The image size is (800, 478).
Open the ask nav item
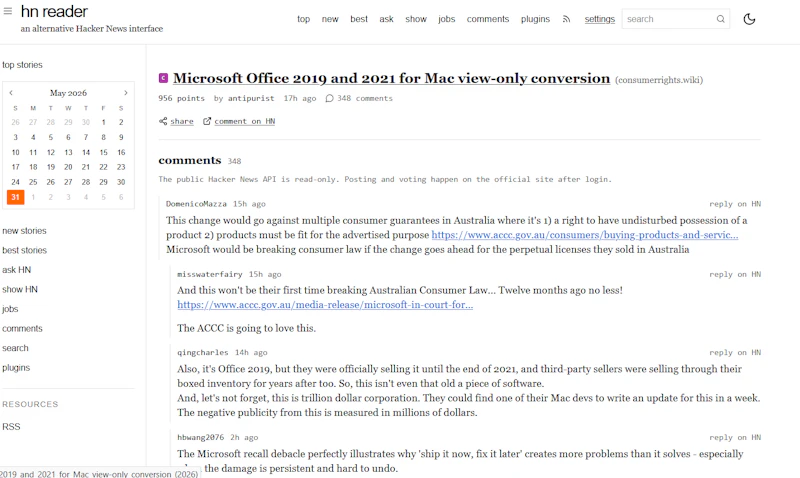(386, 19)
